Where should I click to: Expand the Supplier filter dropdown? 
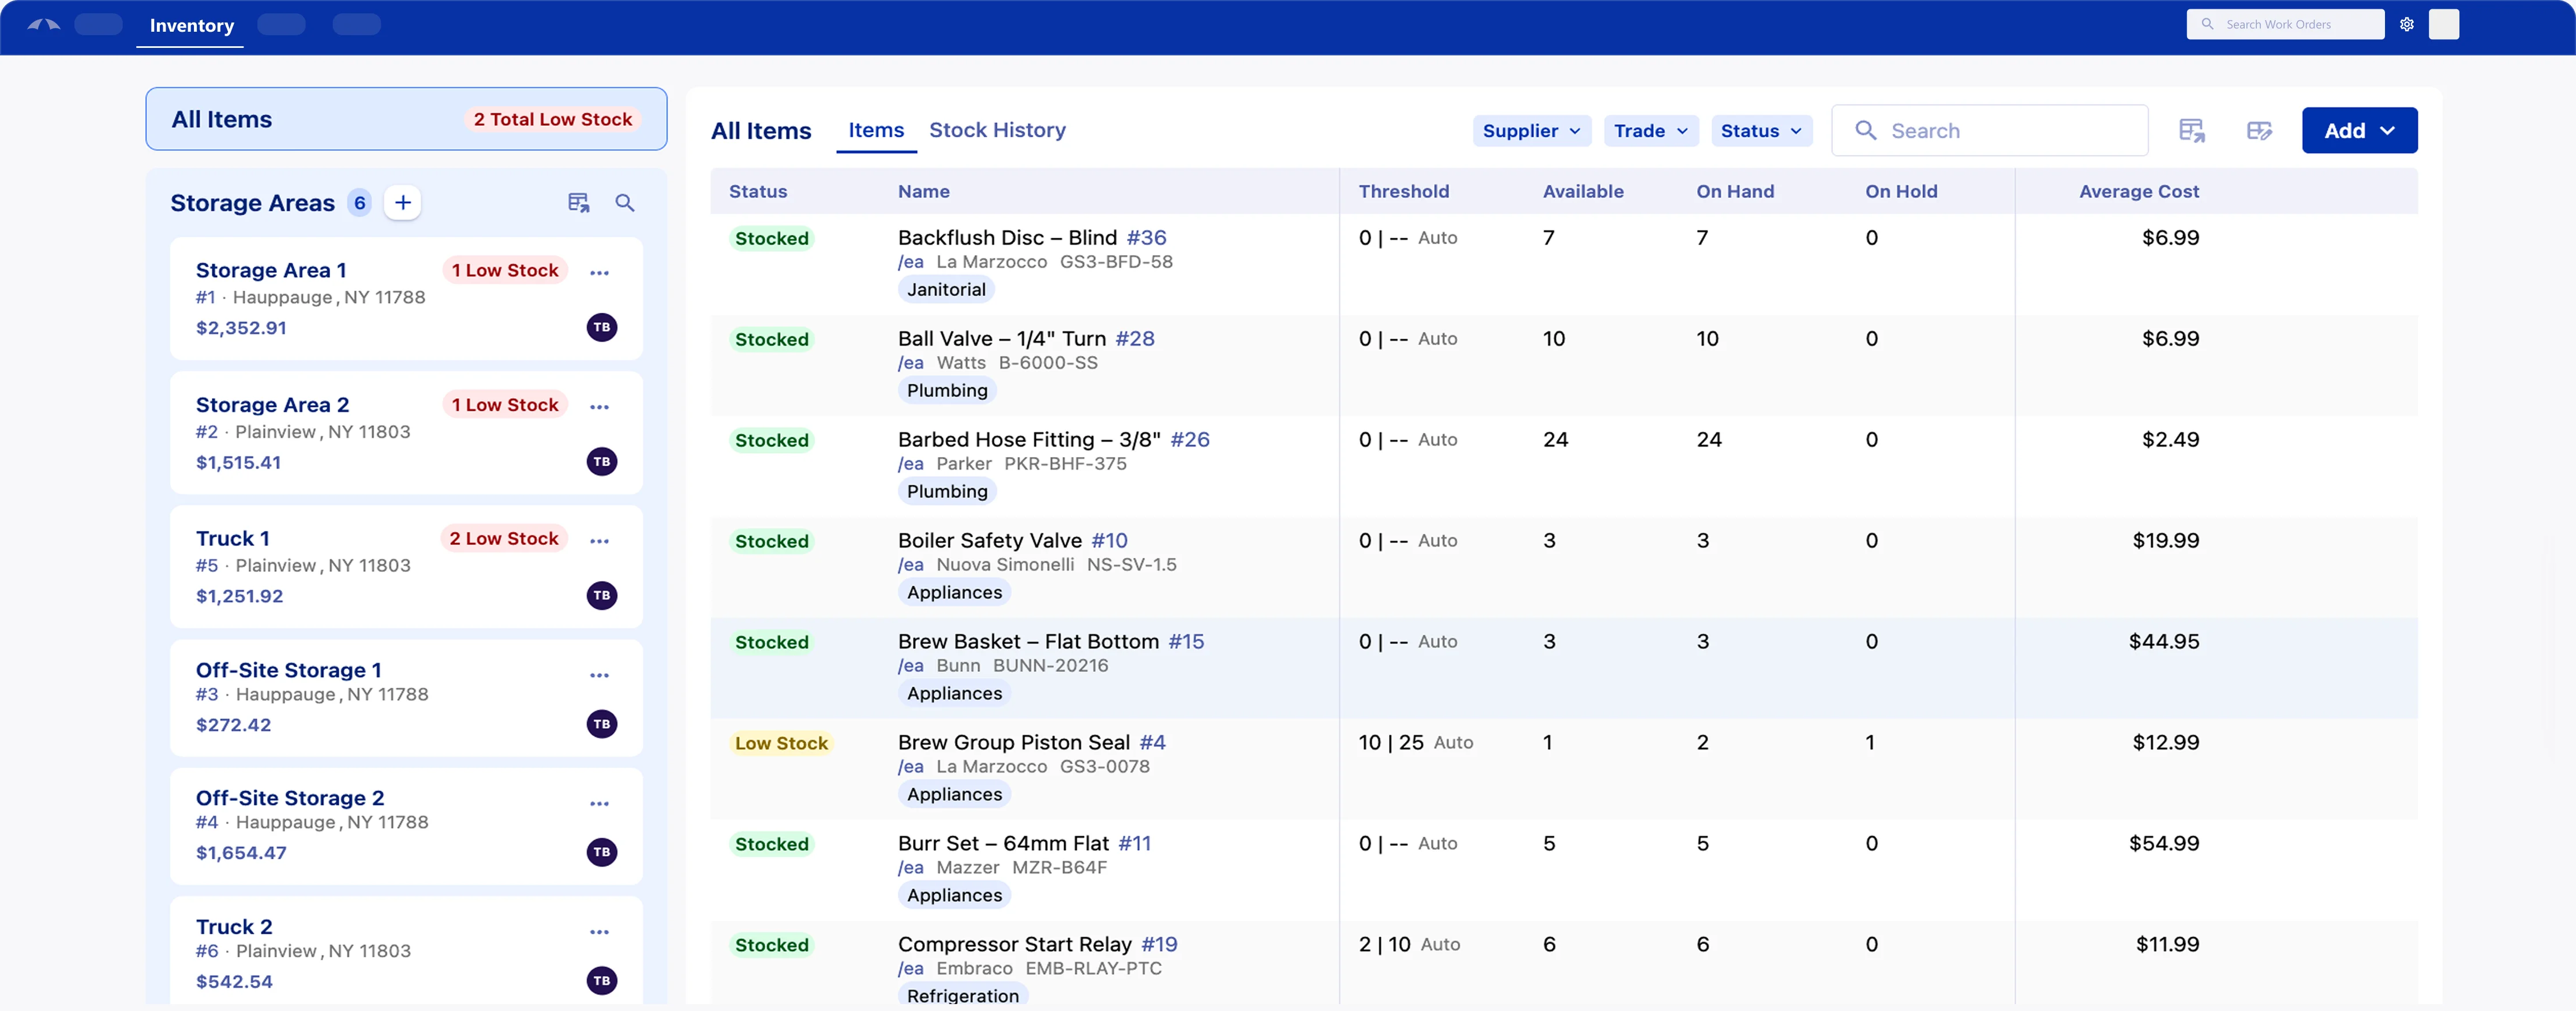1531,131
